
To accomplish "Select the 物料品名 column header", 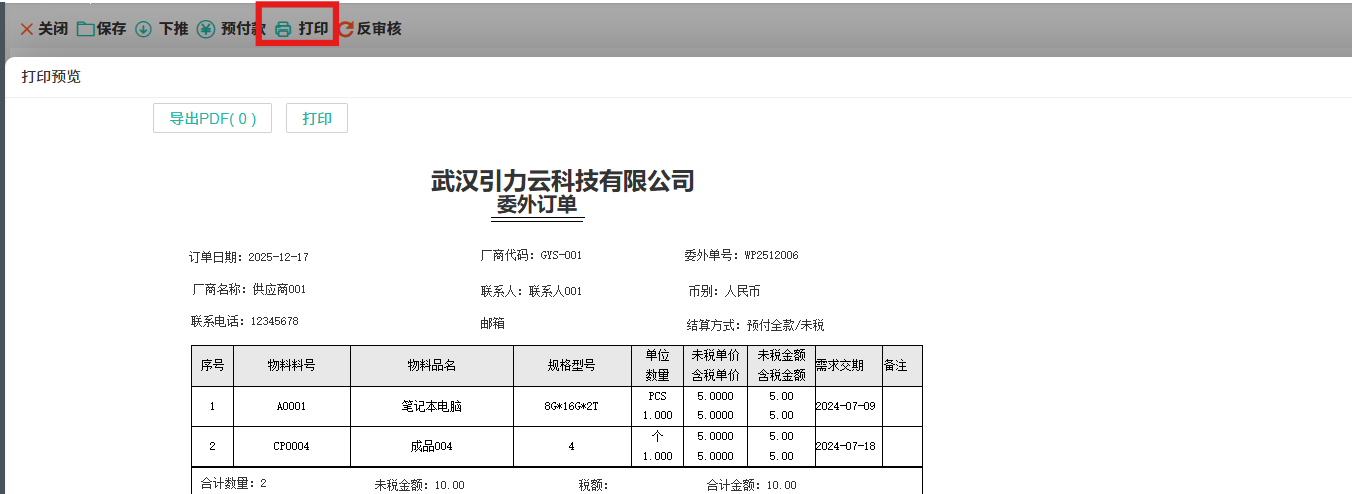I will point(431,366).
